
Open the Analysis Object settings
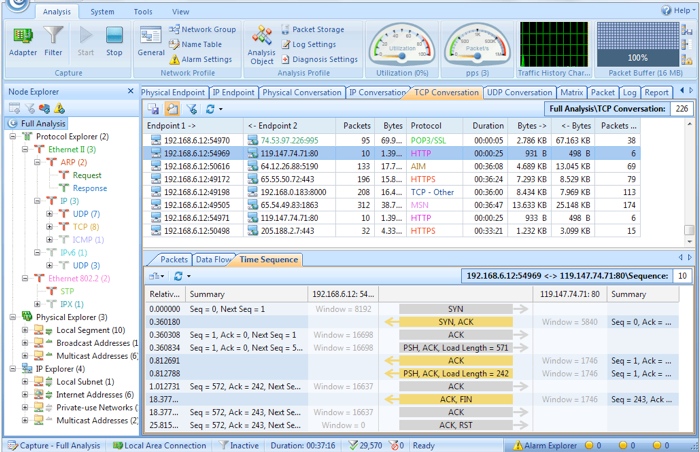click(x=262, y=45)
